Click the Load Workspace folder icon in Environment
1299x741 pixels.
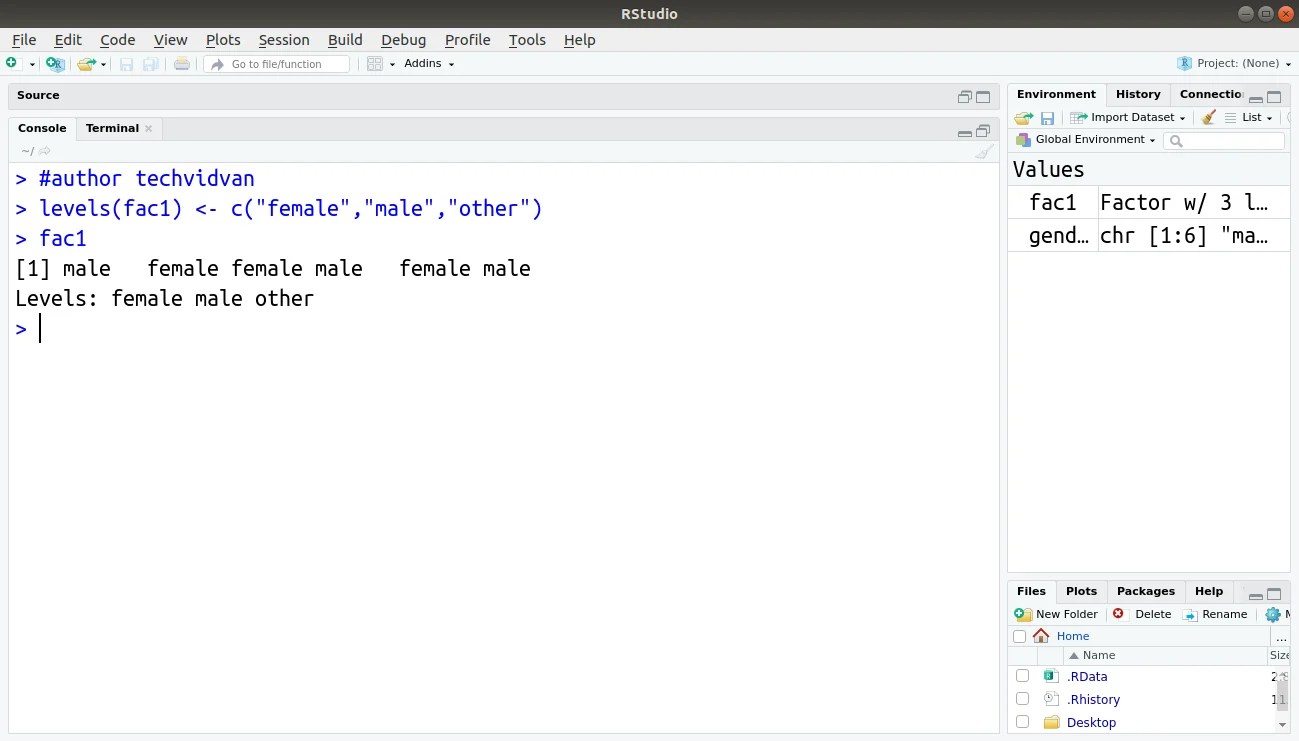1024,118
